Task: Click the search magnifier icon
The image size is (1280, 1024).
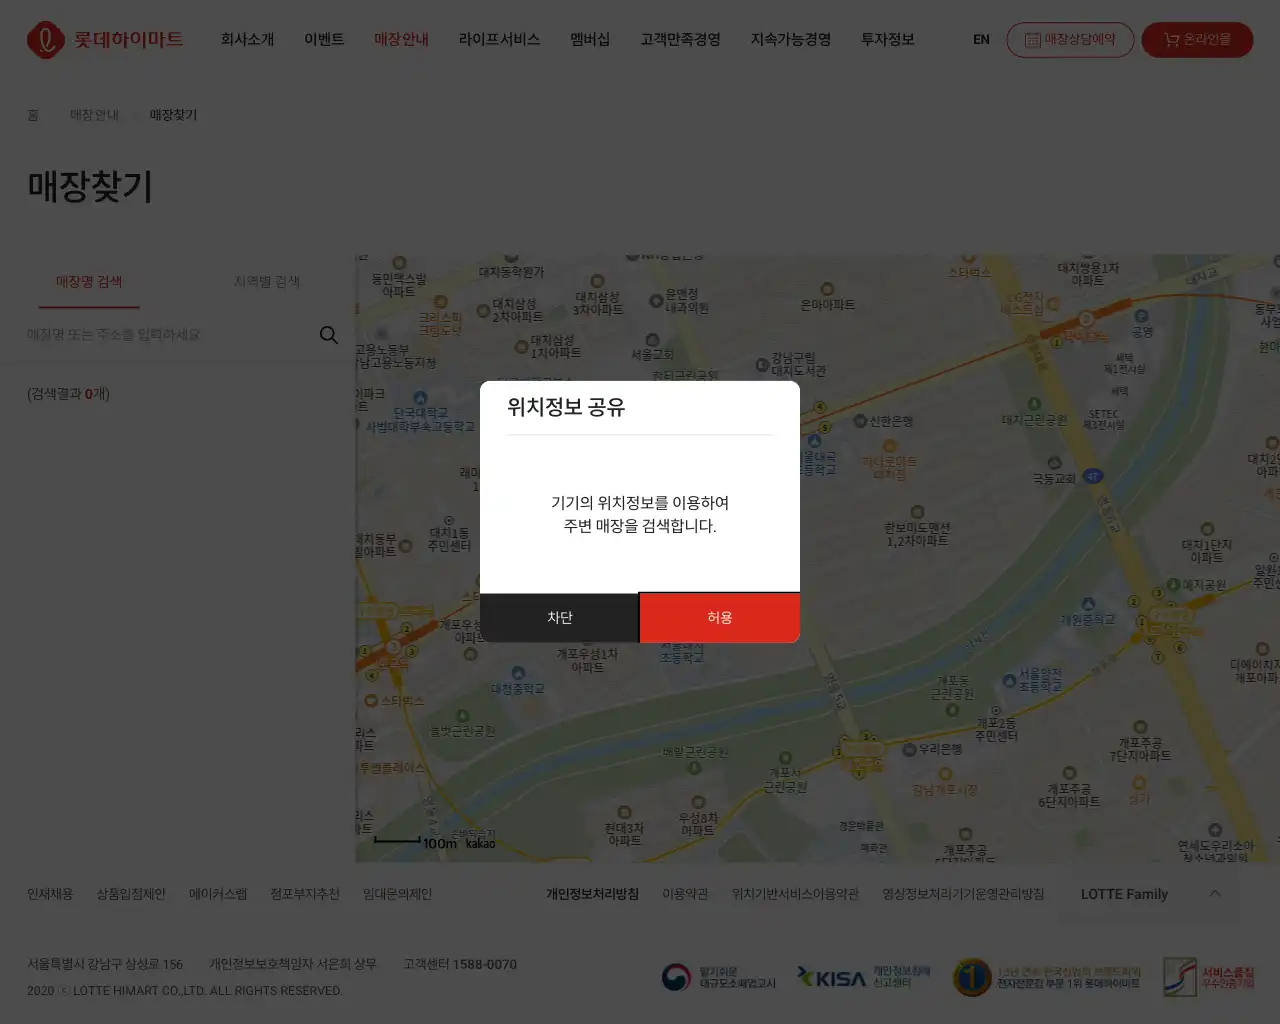Action: click(x=328, y=335)
